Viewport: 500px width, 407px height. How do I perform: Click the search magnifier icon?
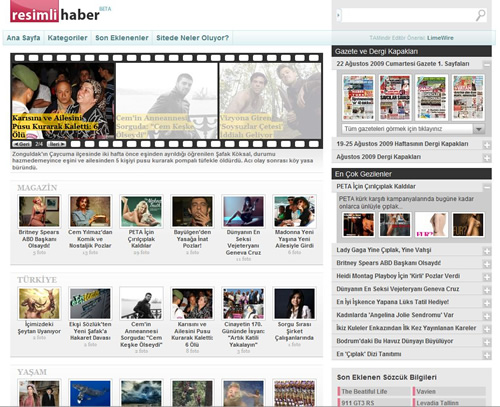point(480,16)
